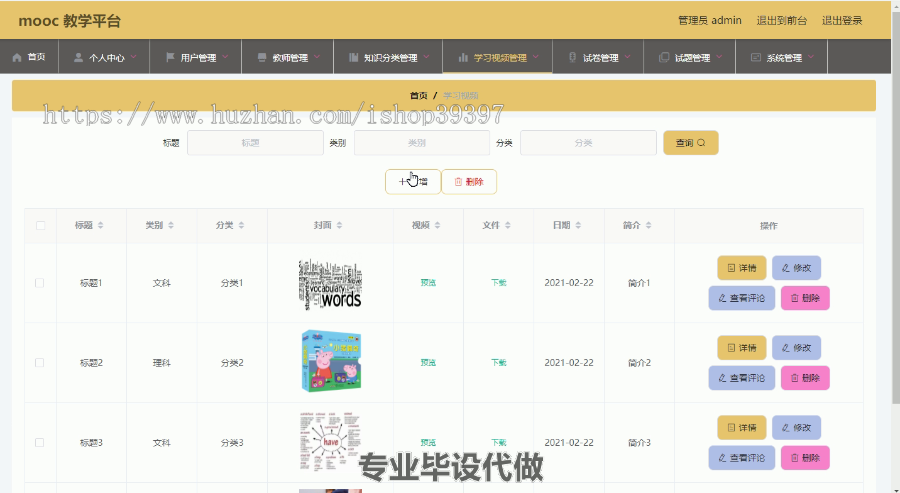The width and height of the screenshot is (900, 493).
Task: Sort 简介 column using its arrows
Action: (648, 226)
